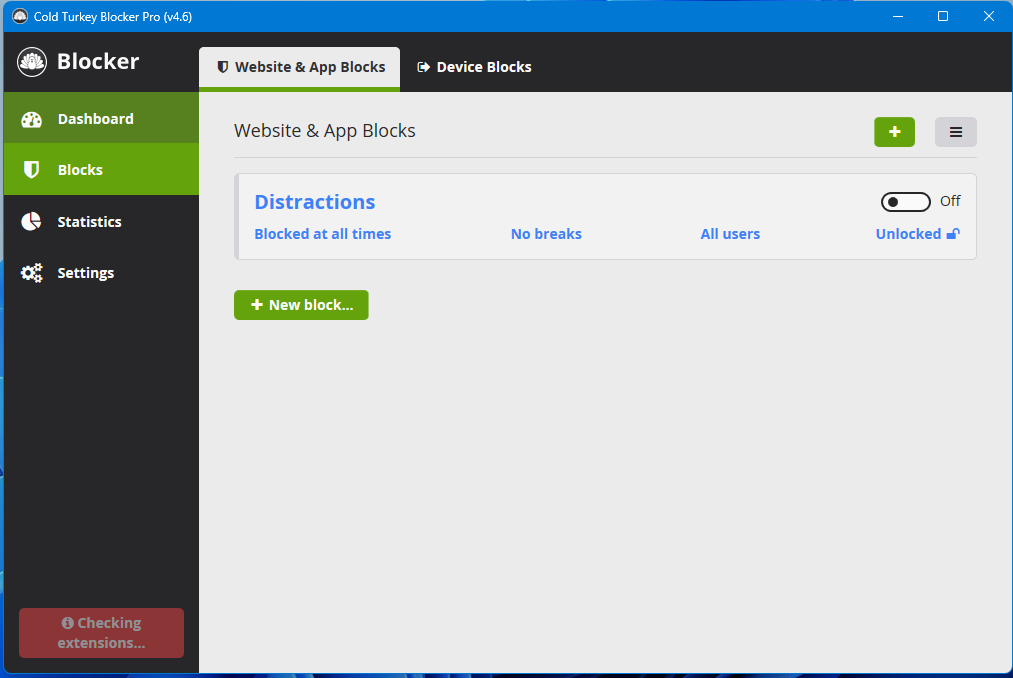Viewport: 1013px width, 678px height.
Task: Click the unlocked padlock icon
Action: pyautogui.click(x=953, y=234)
